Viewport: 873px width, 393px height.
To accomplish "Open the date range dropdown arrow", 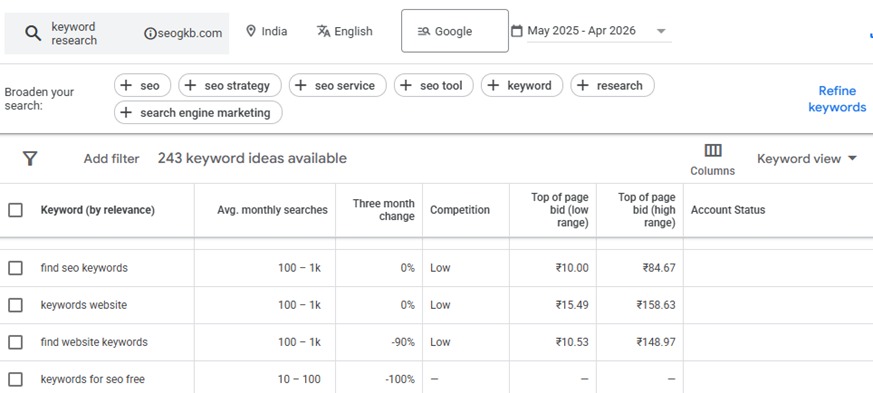I will point(661,31).
